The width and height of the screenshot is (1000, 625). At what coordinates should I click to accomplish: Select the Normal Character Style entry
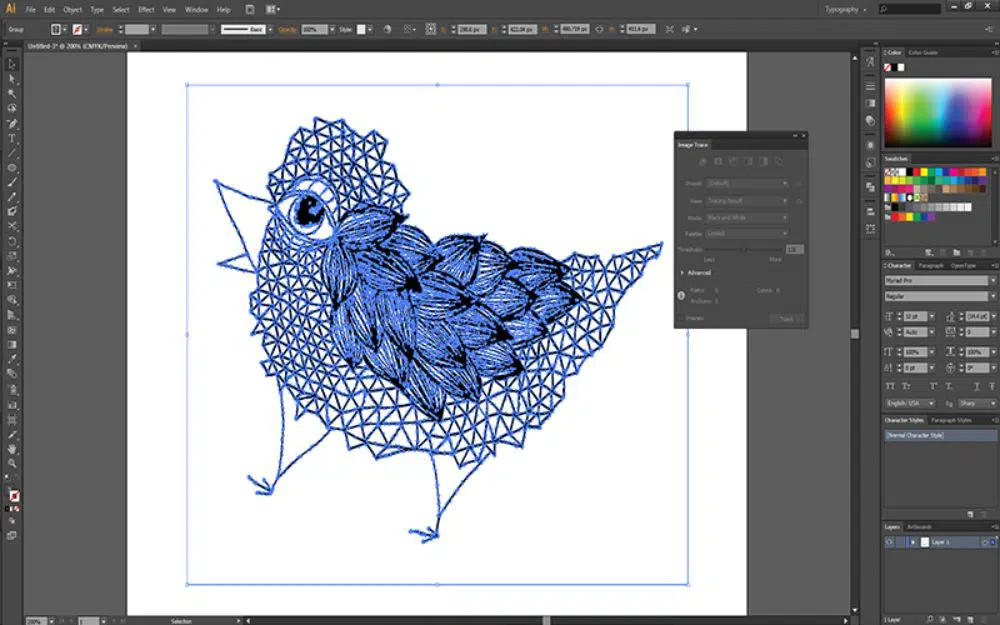[x=938, y=436]
